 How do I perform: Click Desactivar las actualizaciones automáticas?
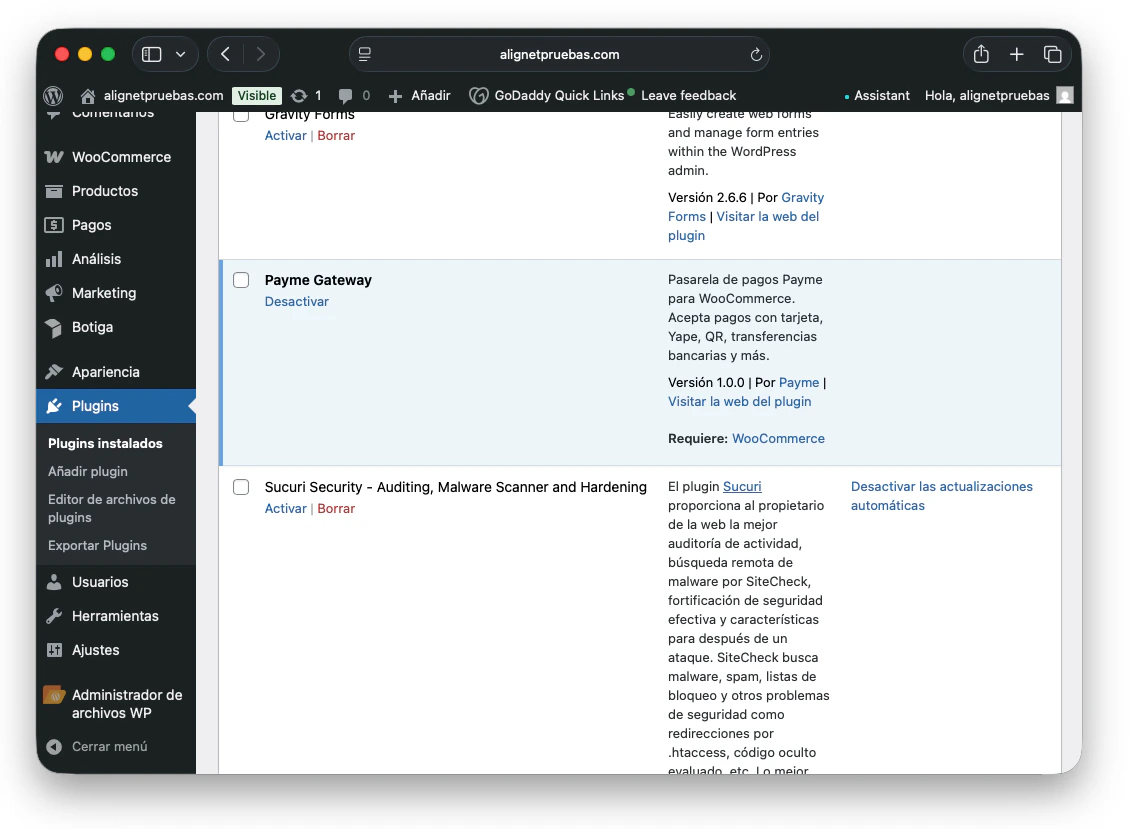pyautogui.click(x=942, y=496)
